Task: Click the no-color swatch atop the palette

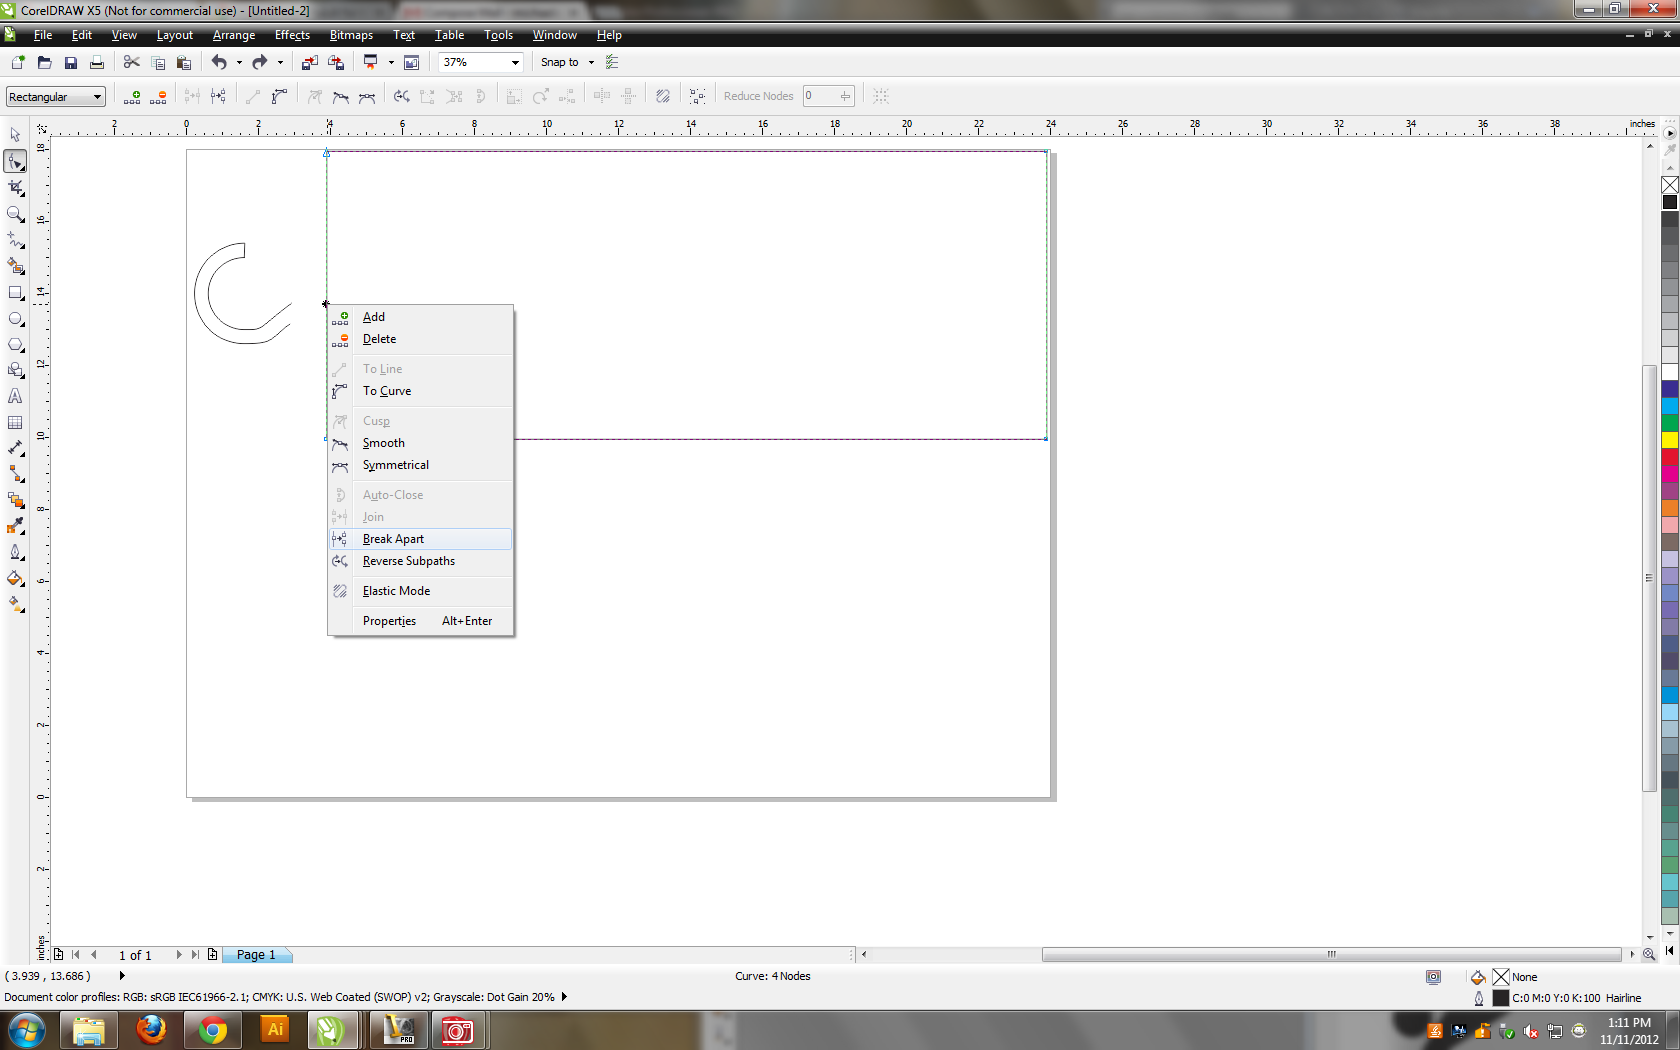Action: [x=1670, y=185]
